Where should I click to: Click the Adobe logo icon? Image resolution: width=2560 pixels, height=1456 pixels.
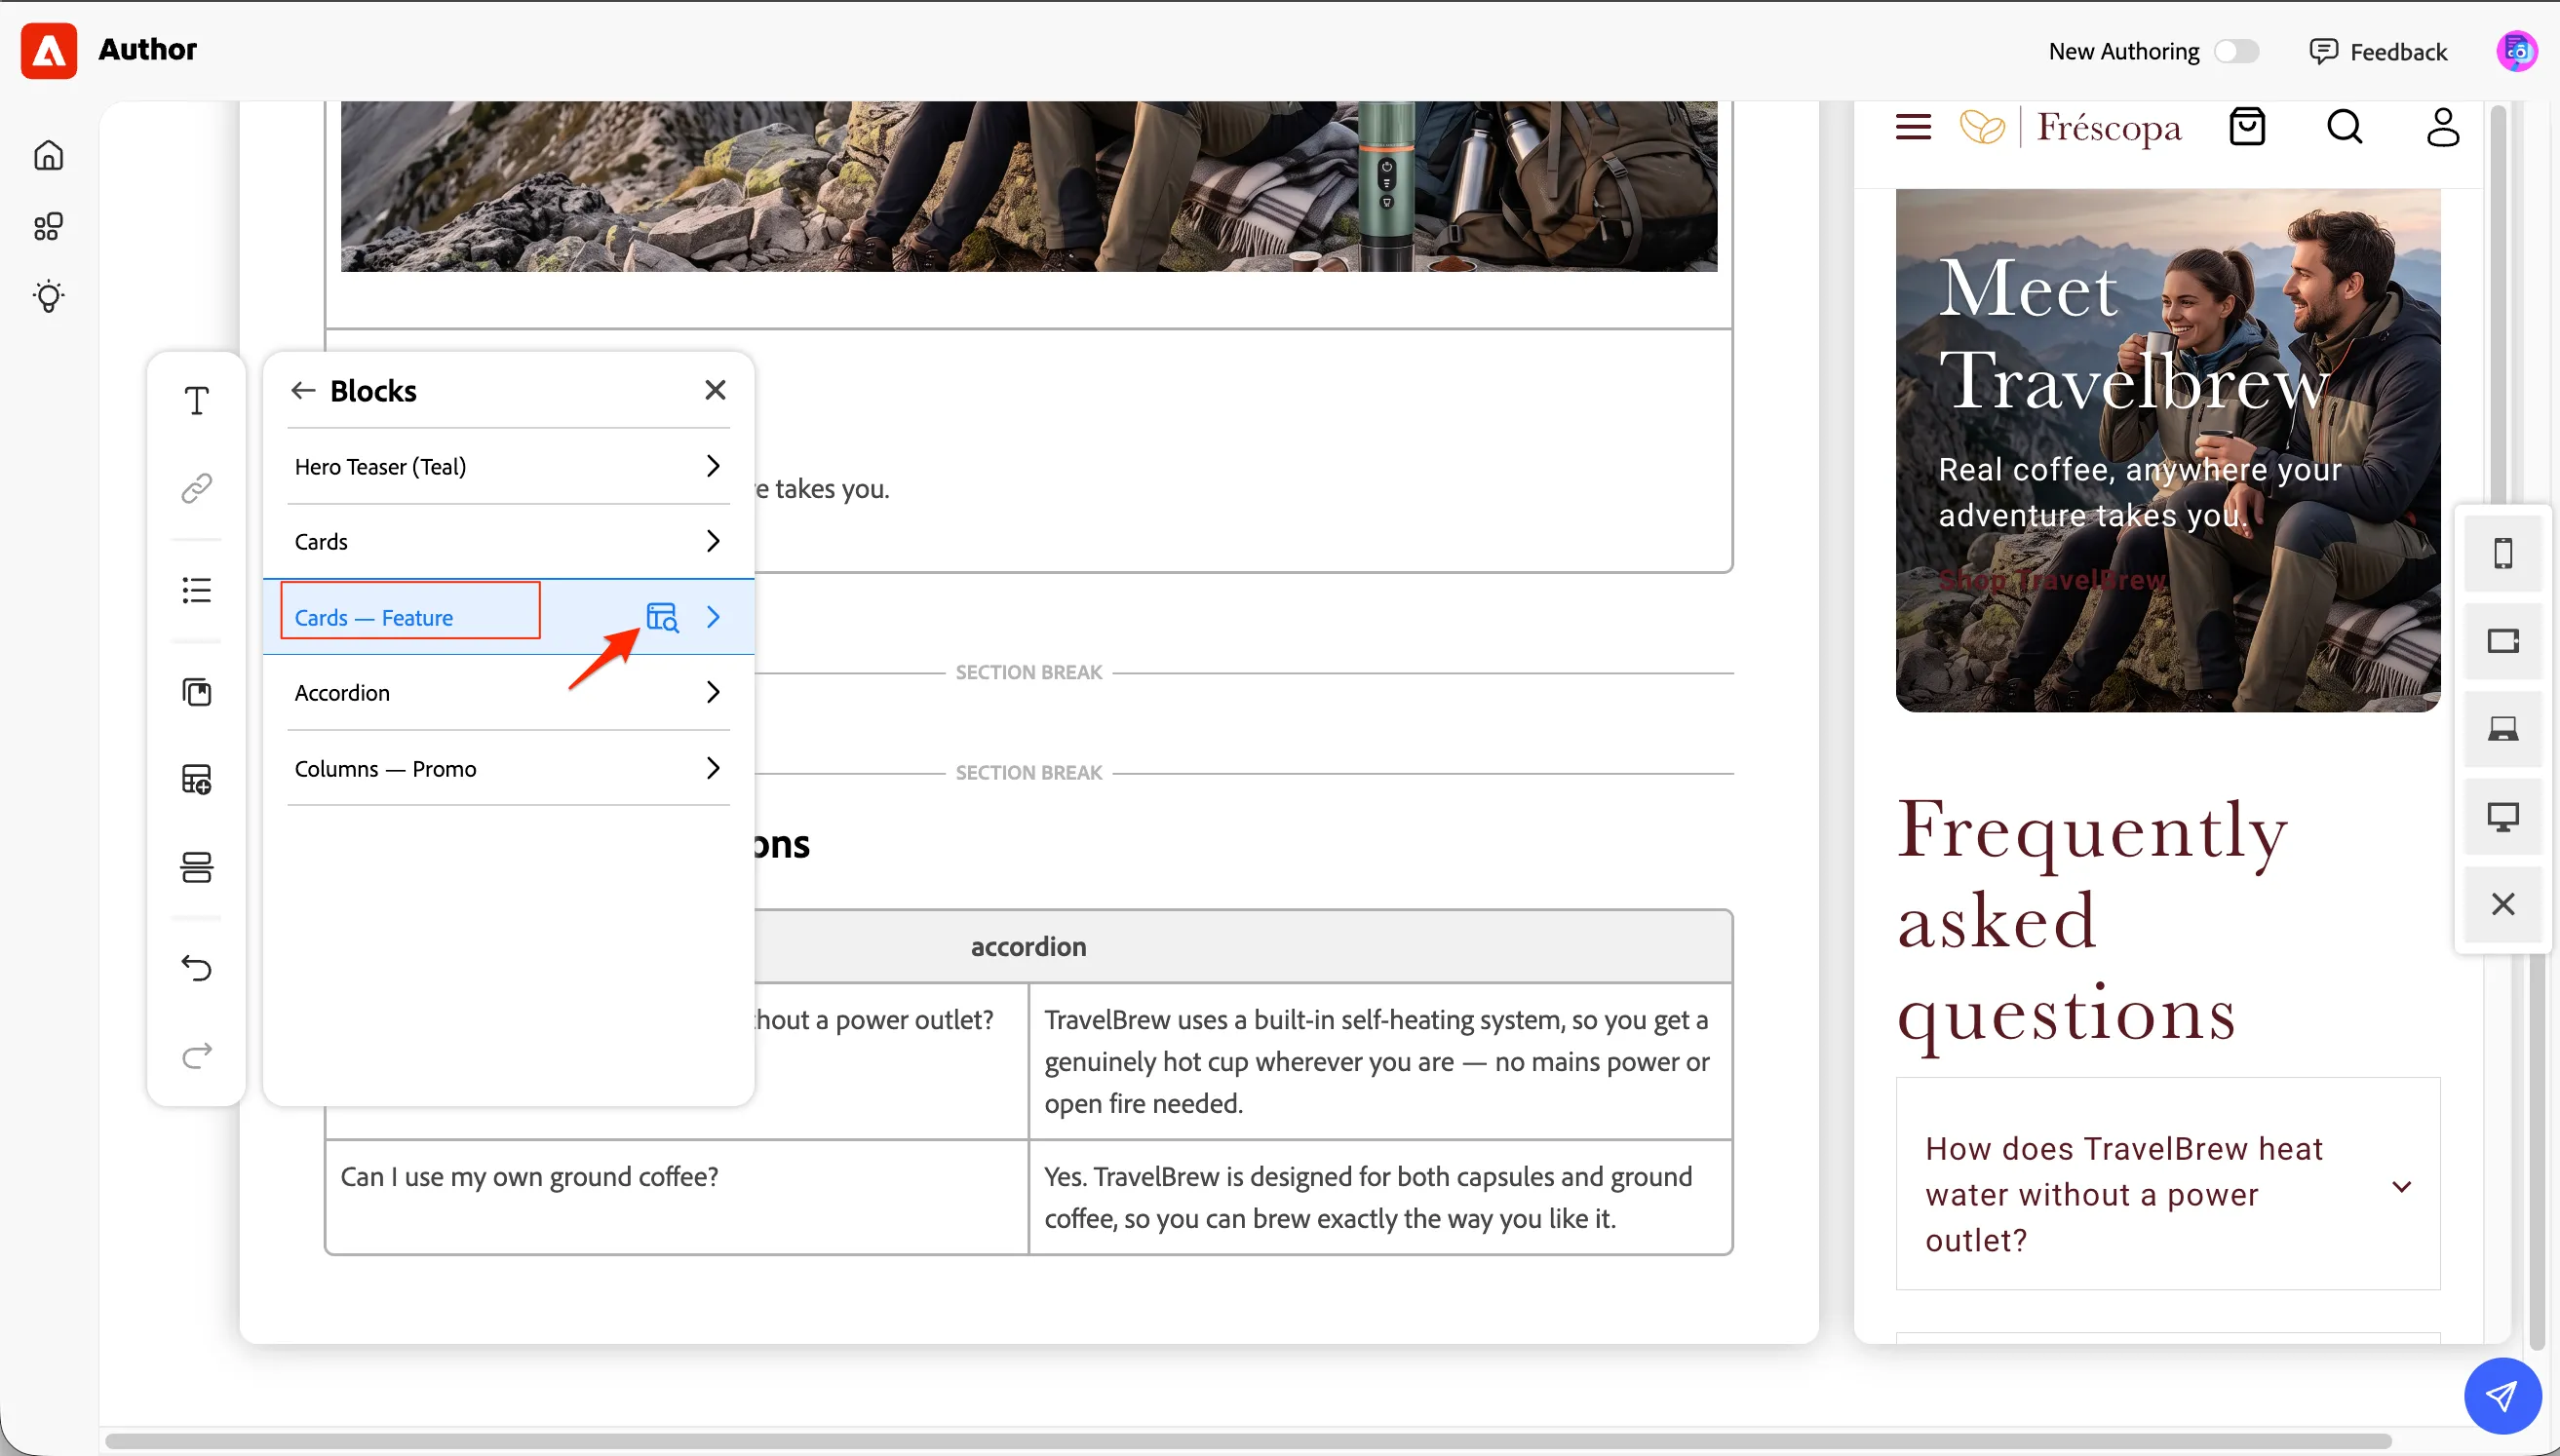point(49,50)
